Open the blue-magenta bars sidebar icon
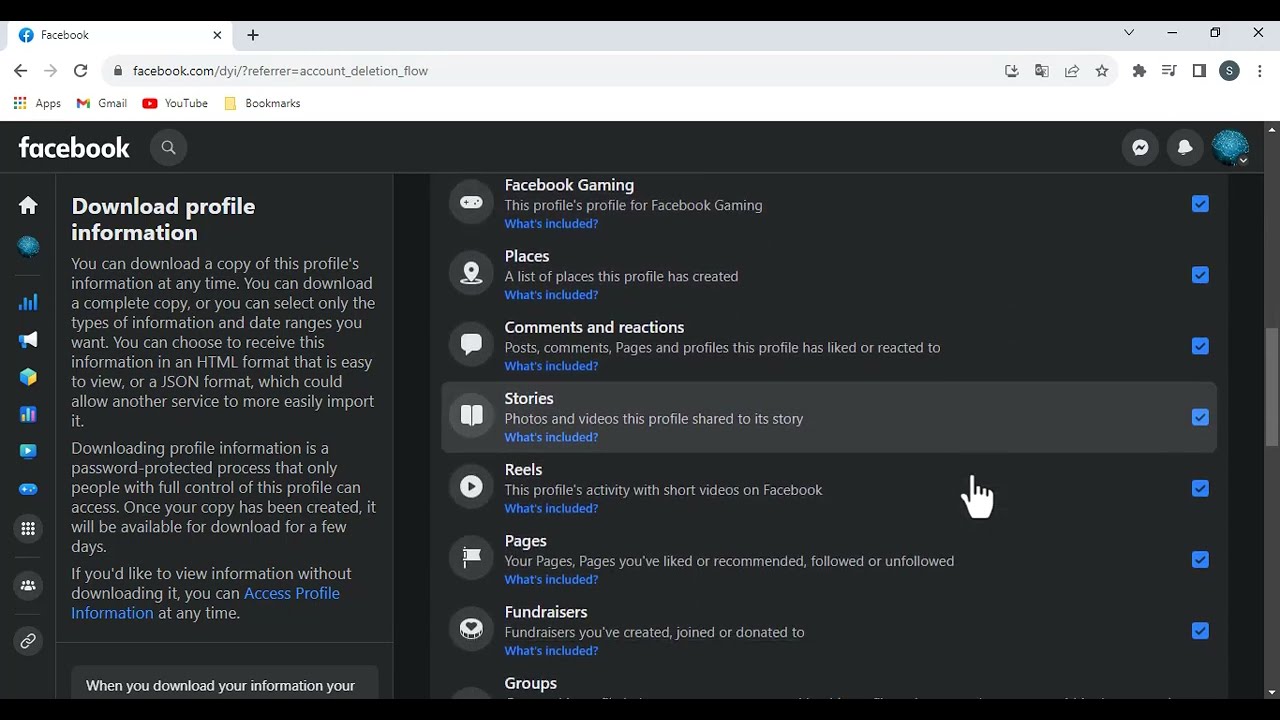 28,414
